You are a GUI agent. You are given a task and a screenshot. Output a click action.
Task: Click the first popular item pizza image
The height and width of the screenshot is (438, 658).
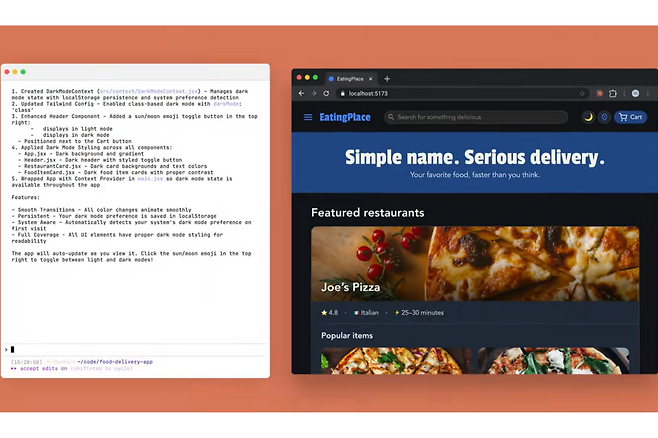tap(390, 360)
